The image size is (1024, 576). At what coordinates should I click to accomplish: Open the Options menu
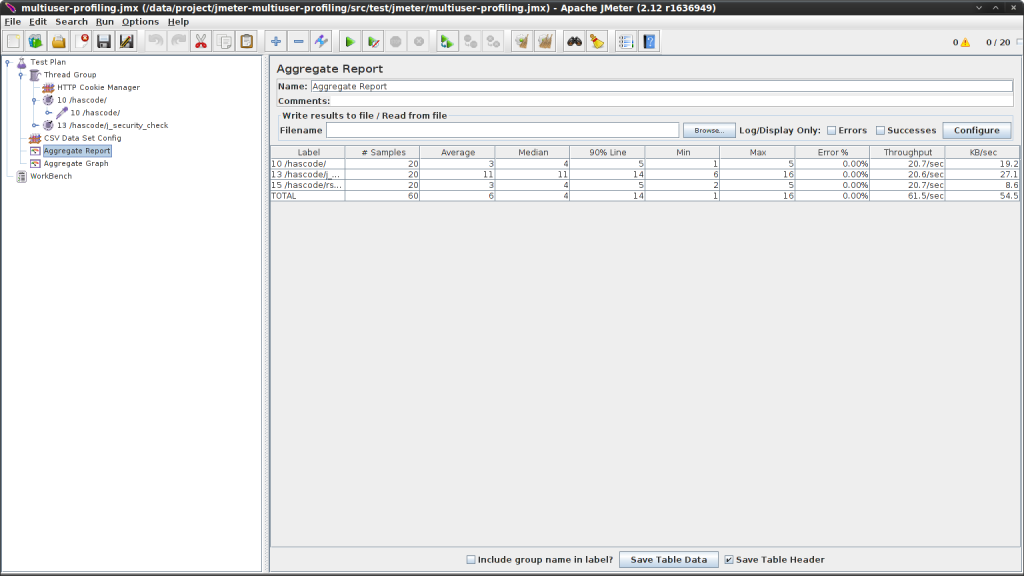pos(140,21)
